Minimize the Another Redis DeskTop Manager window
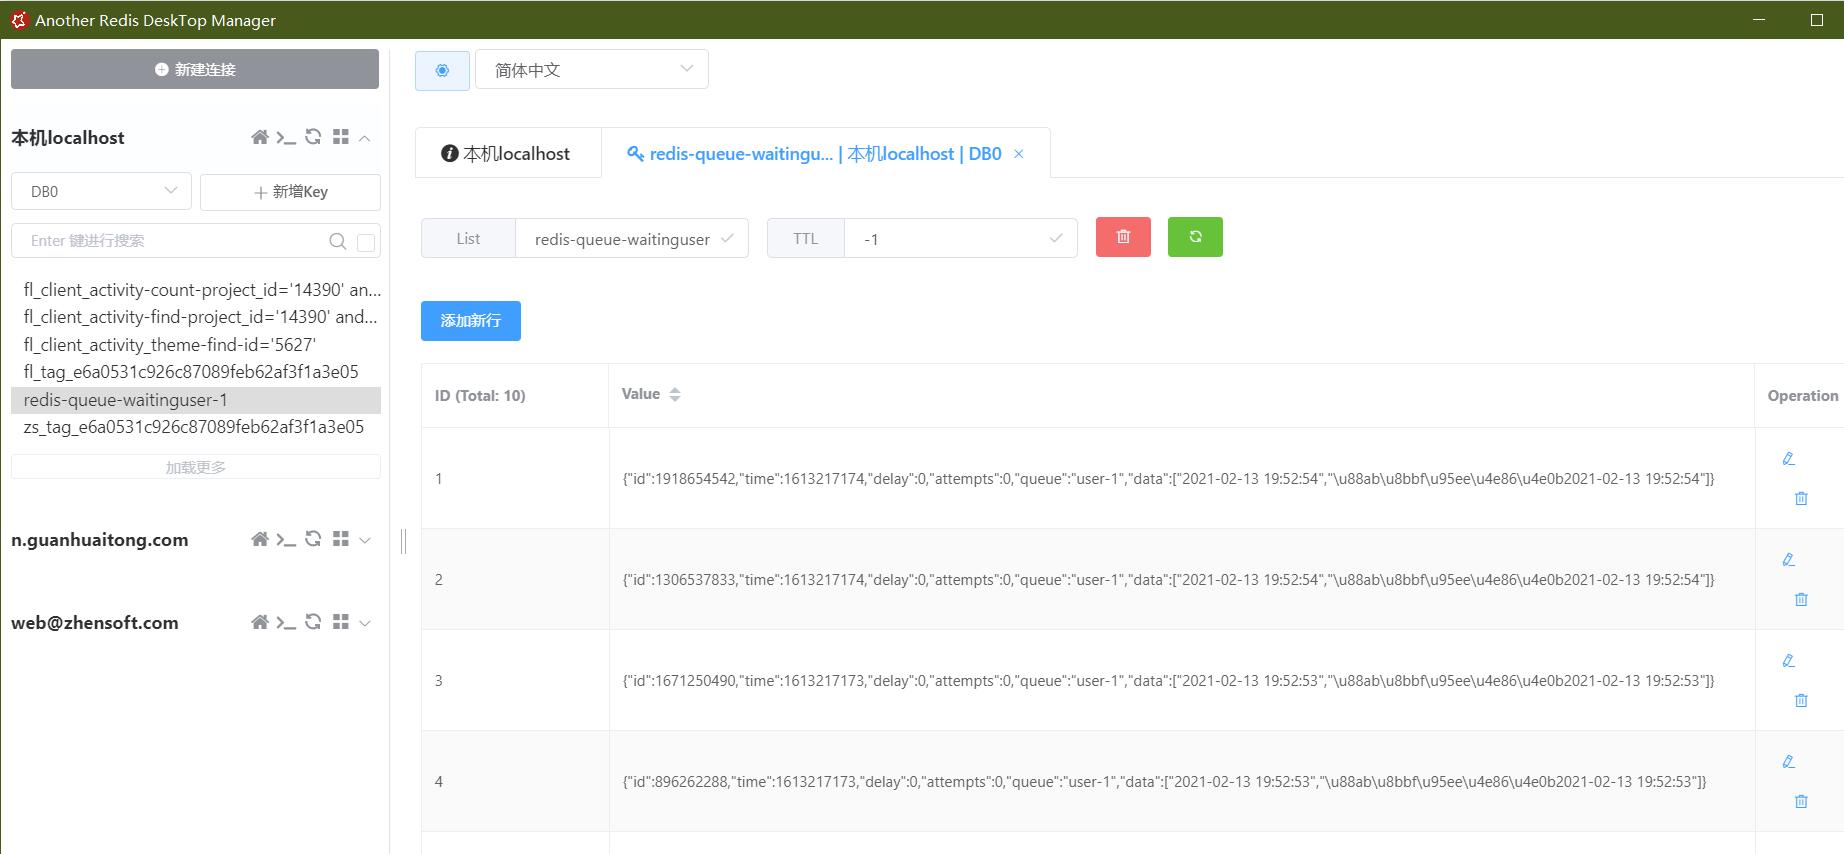This screenshot has height=854, width=1844. pos(1759,20)
